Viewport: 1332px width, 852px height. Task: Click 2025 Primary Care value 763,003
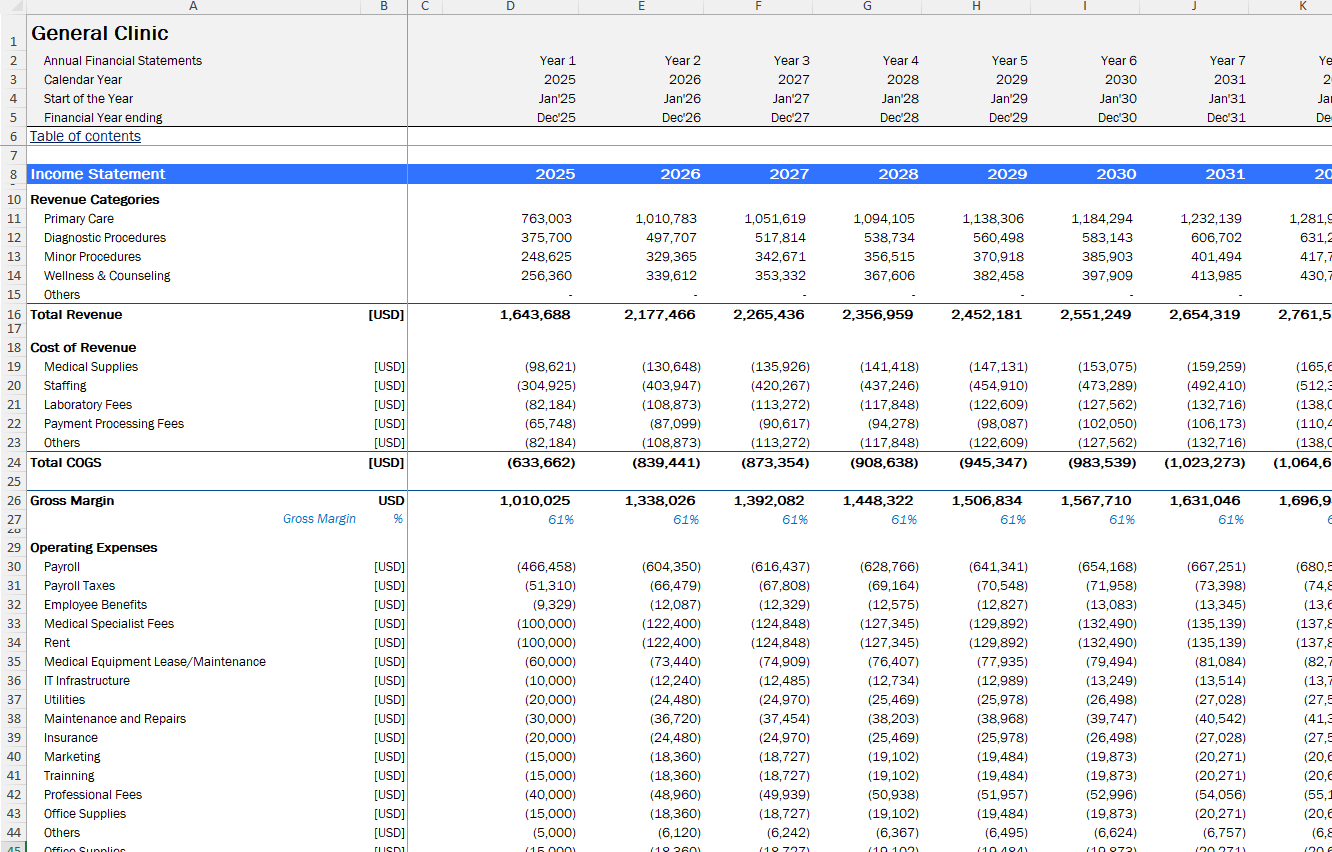pyautogui.click(x=547, y=218)
